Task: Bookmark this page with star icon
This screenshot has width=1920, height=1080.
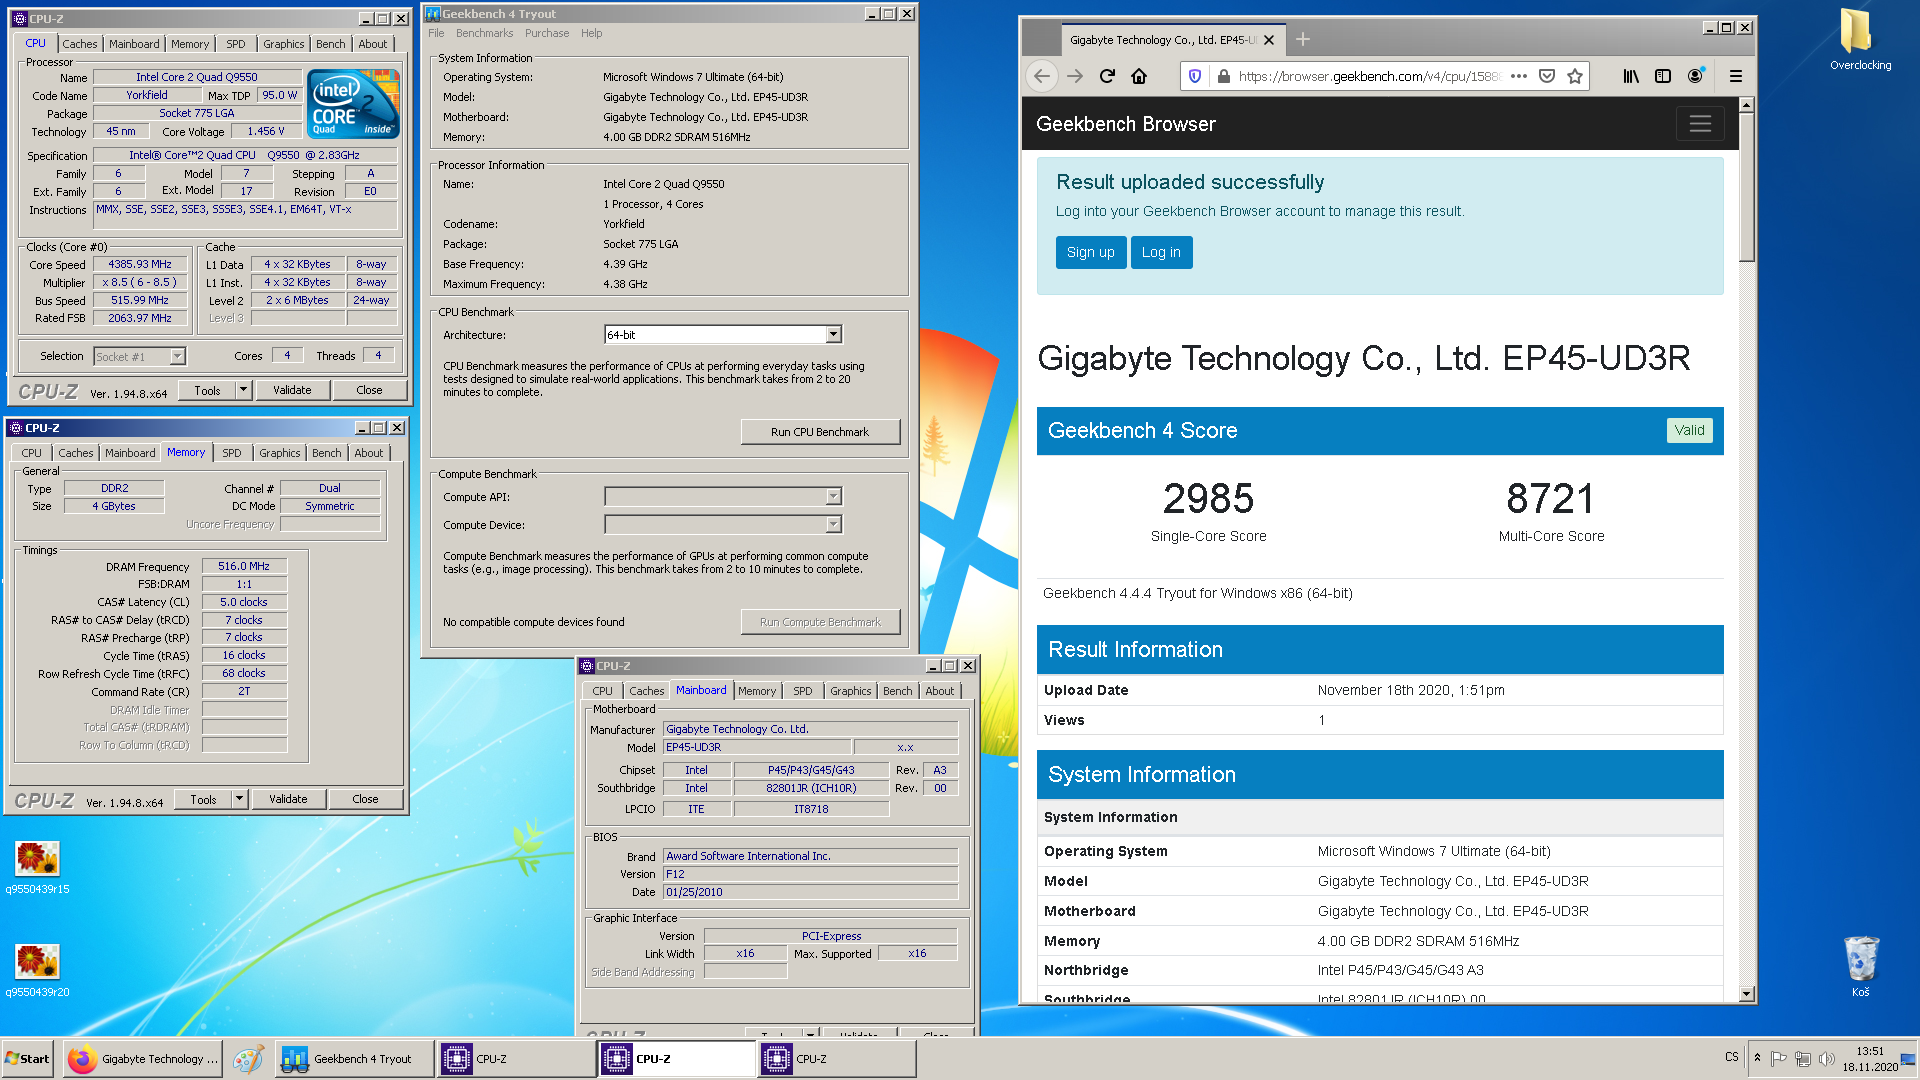Action: tap(1575, 76)
